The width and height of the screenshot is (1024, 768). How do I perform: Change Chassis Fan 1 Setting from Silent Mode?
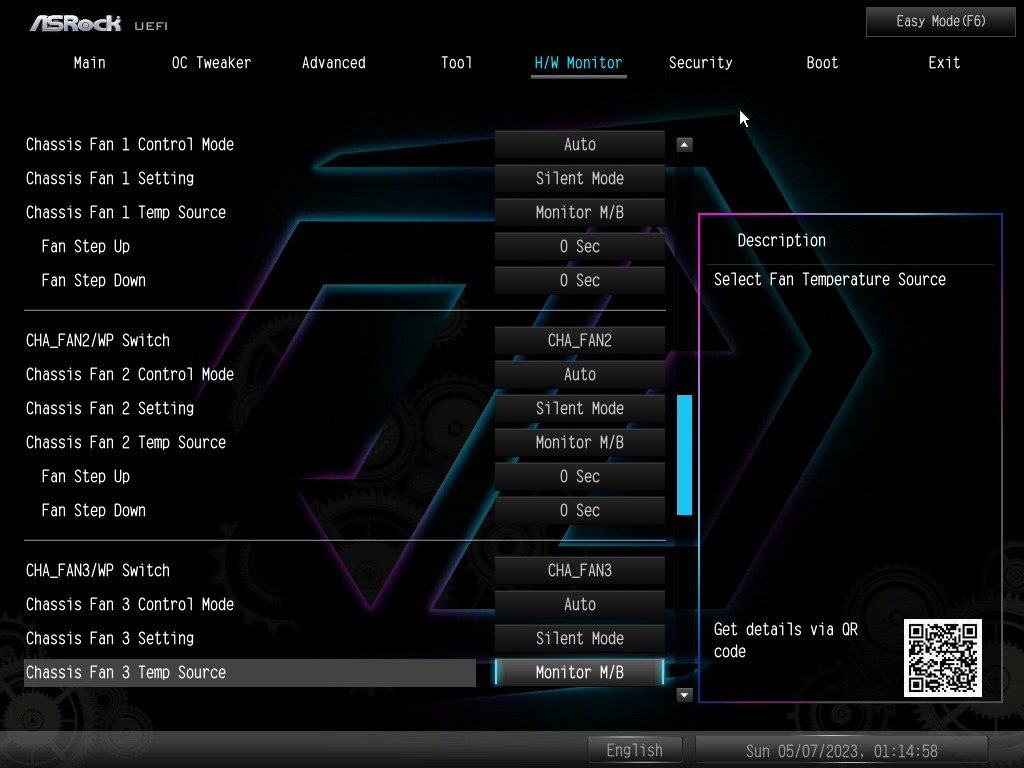579,179
